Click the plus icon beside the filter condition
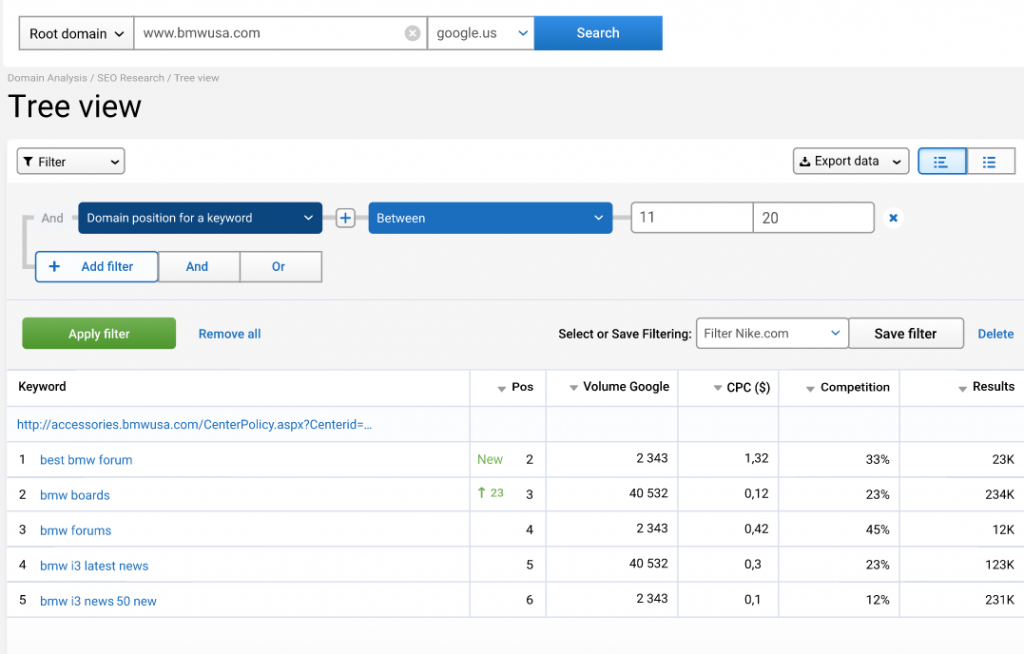This screenshot has height=654, width=1024. tap(345, 217)
